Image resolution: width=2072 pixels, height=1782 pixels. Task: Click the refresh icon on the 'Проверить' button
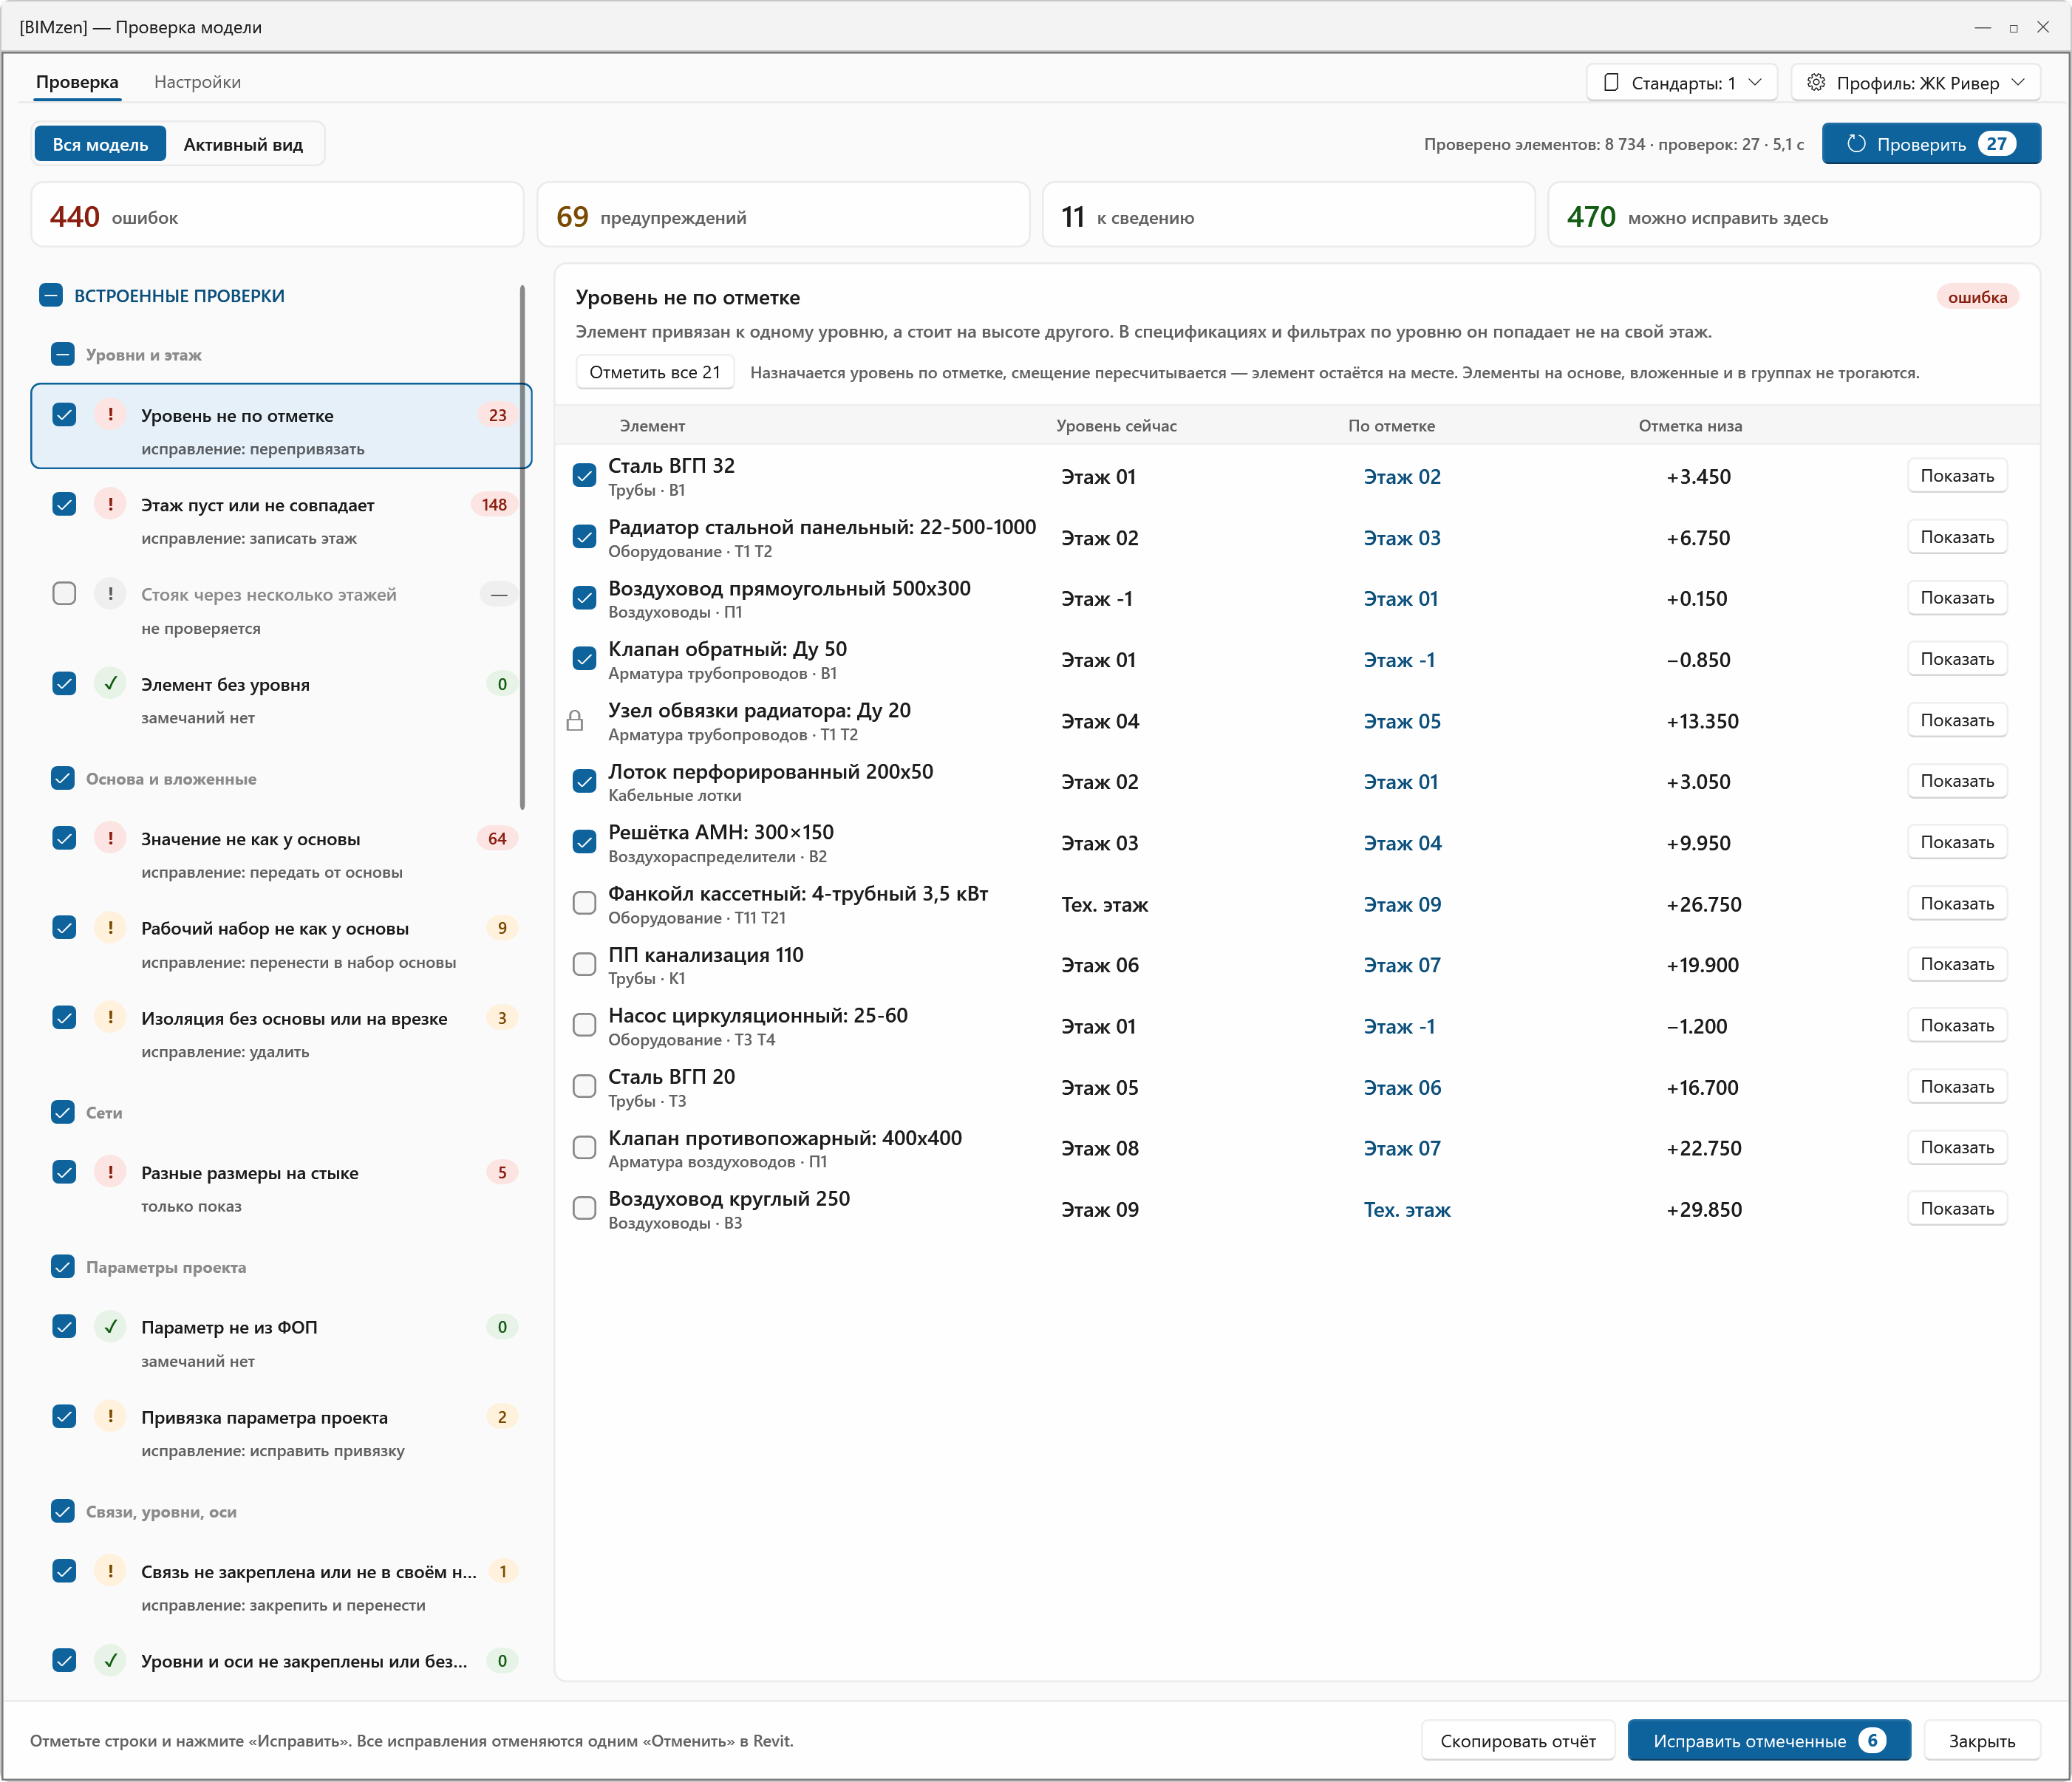click(1856, 143)
